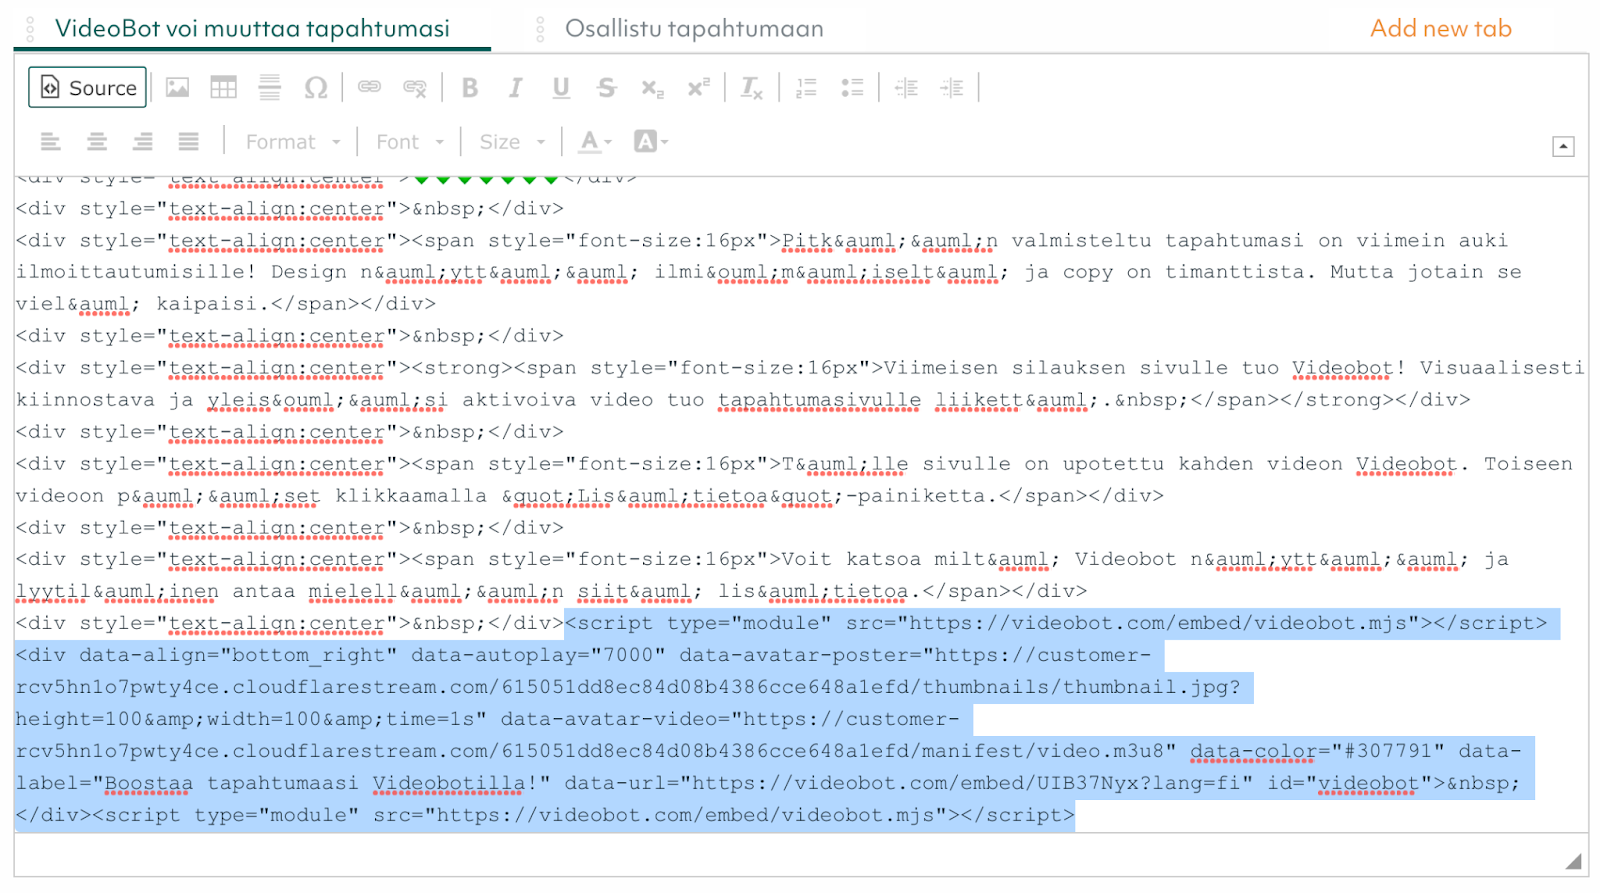Open the Format dropdown
Image resolution: width=1600 pixels, height=893 pixels.
tap(293, 142)
